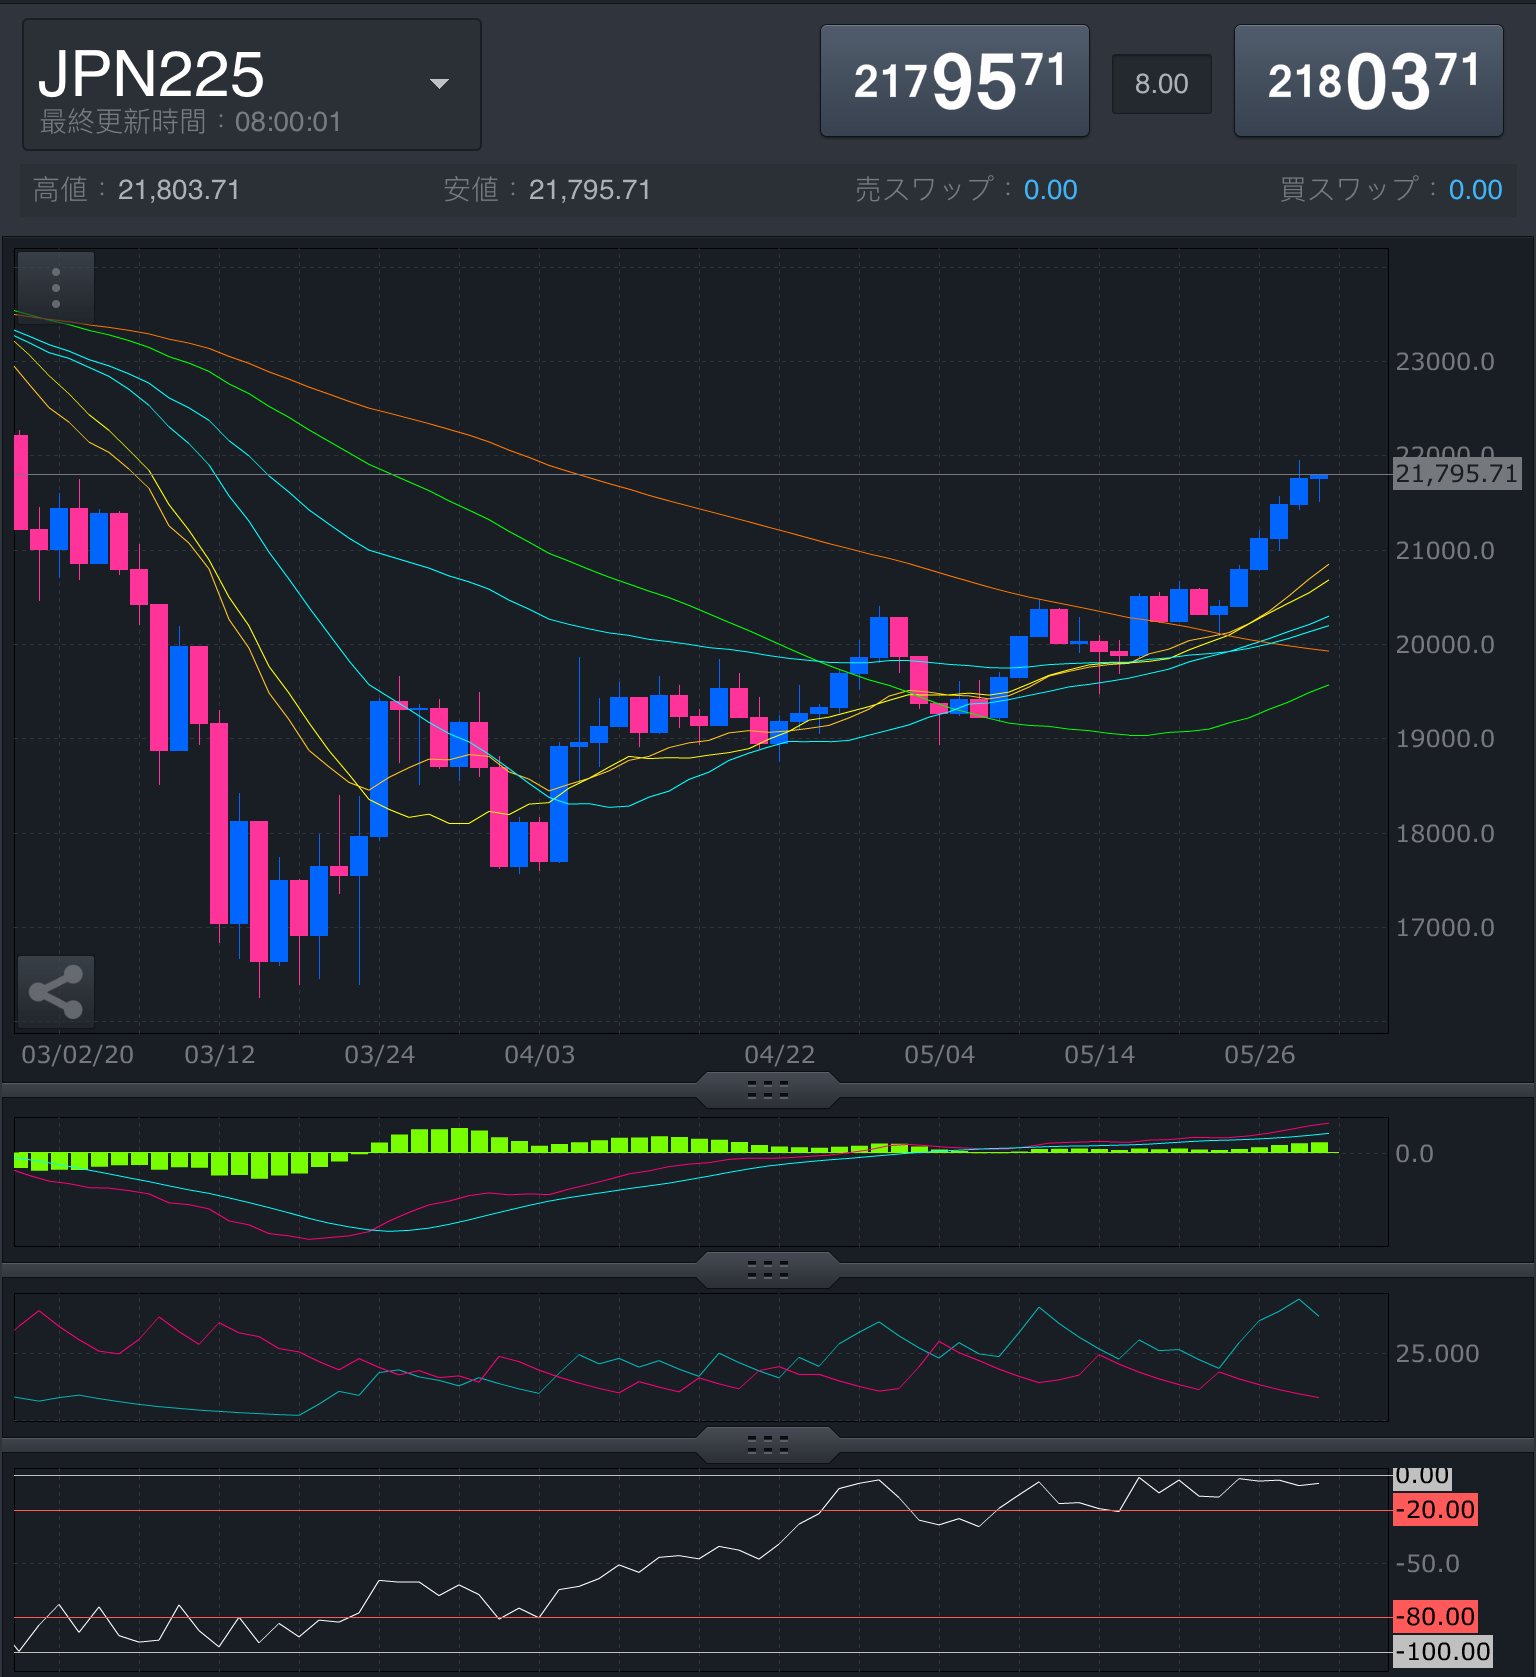Click the 21,795.71 current price label on axis
The height and width of the screenshot is (1677, 1536).
[1456, 474]
